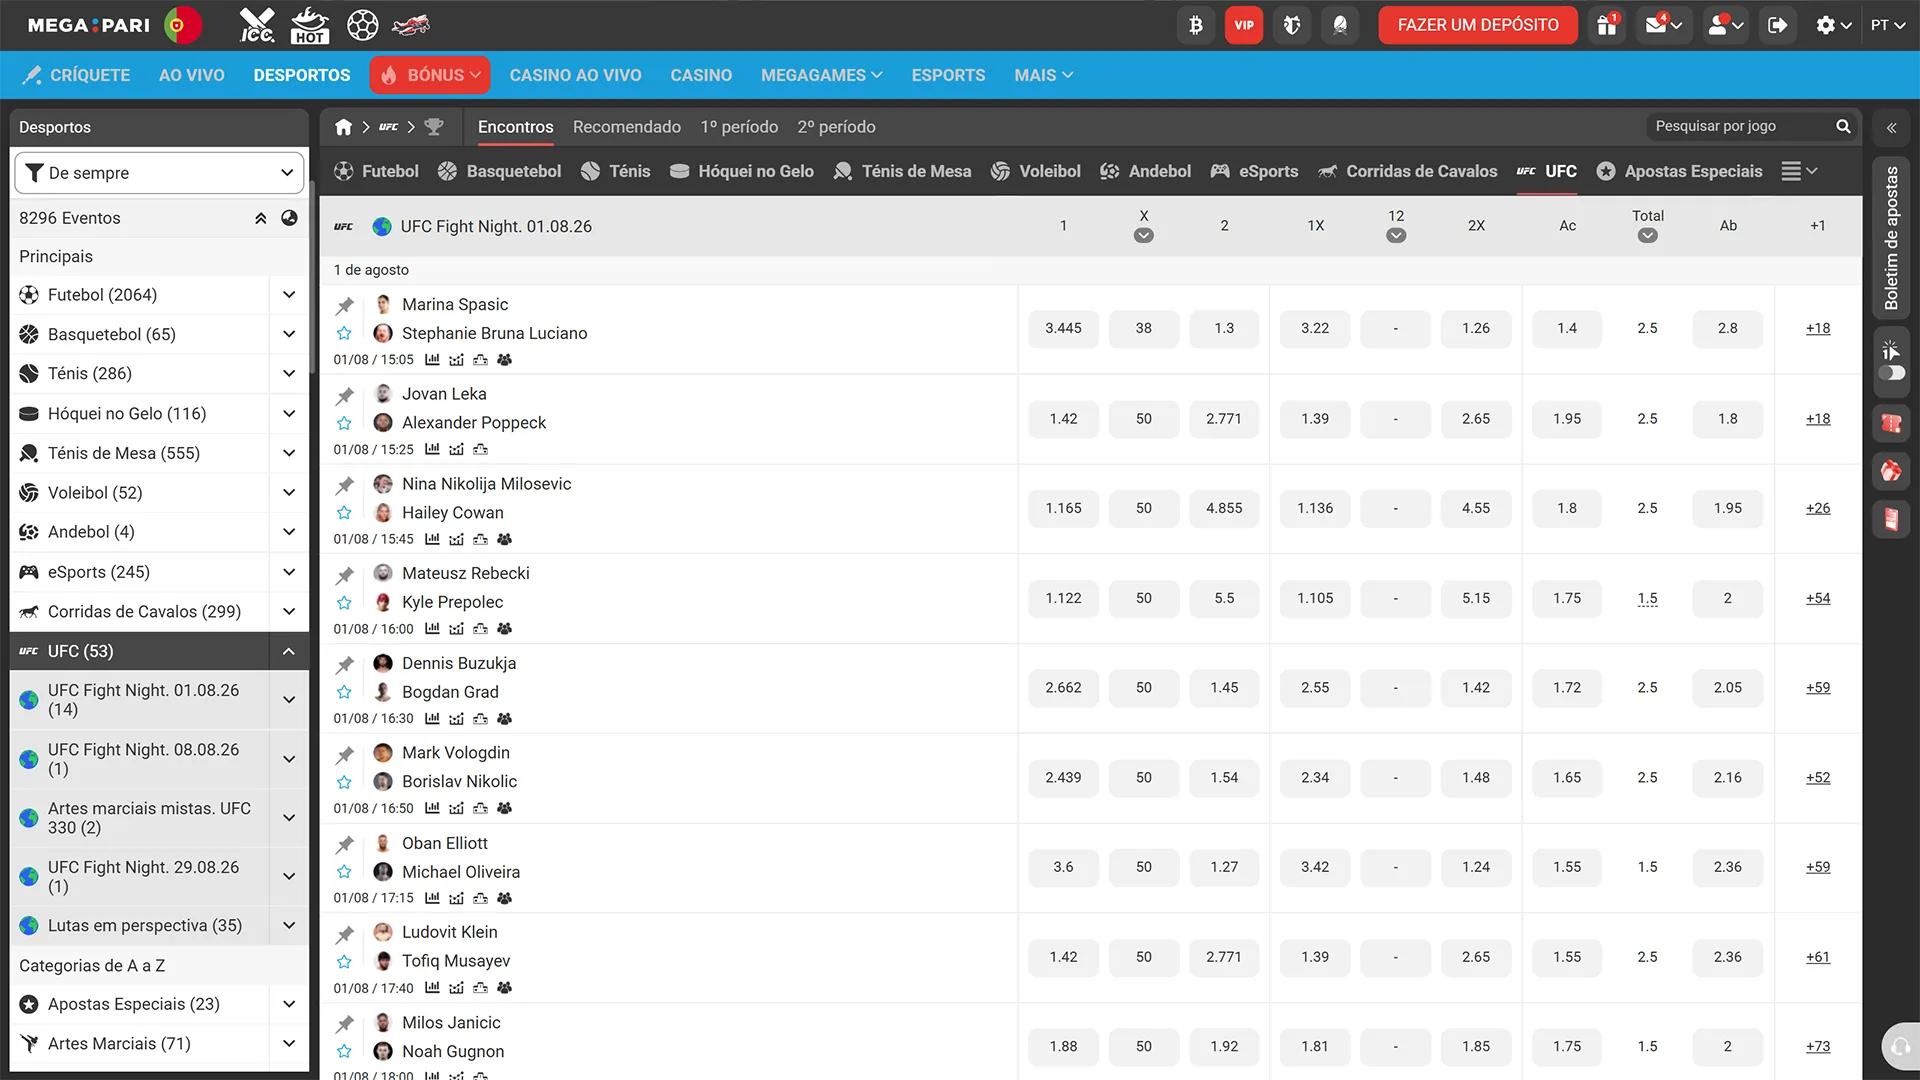Favorite the Vologdin vs Nikolic fight
Viewport: 1920px width, 1080px height.
coord(344,782)
